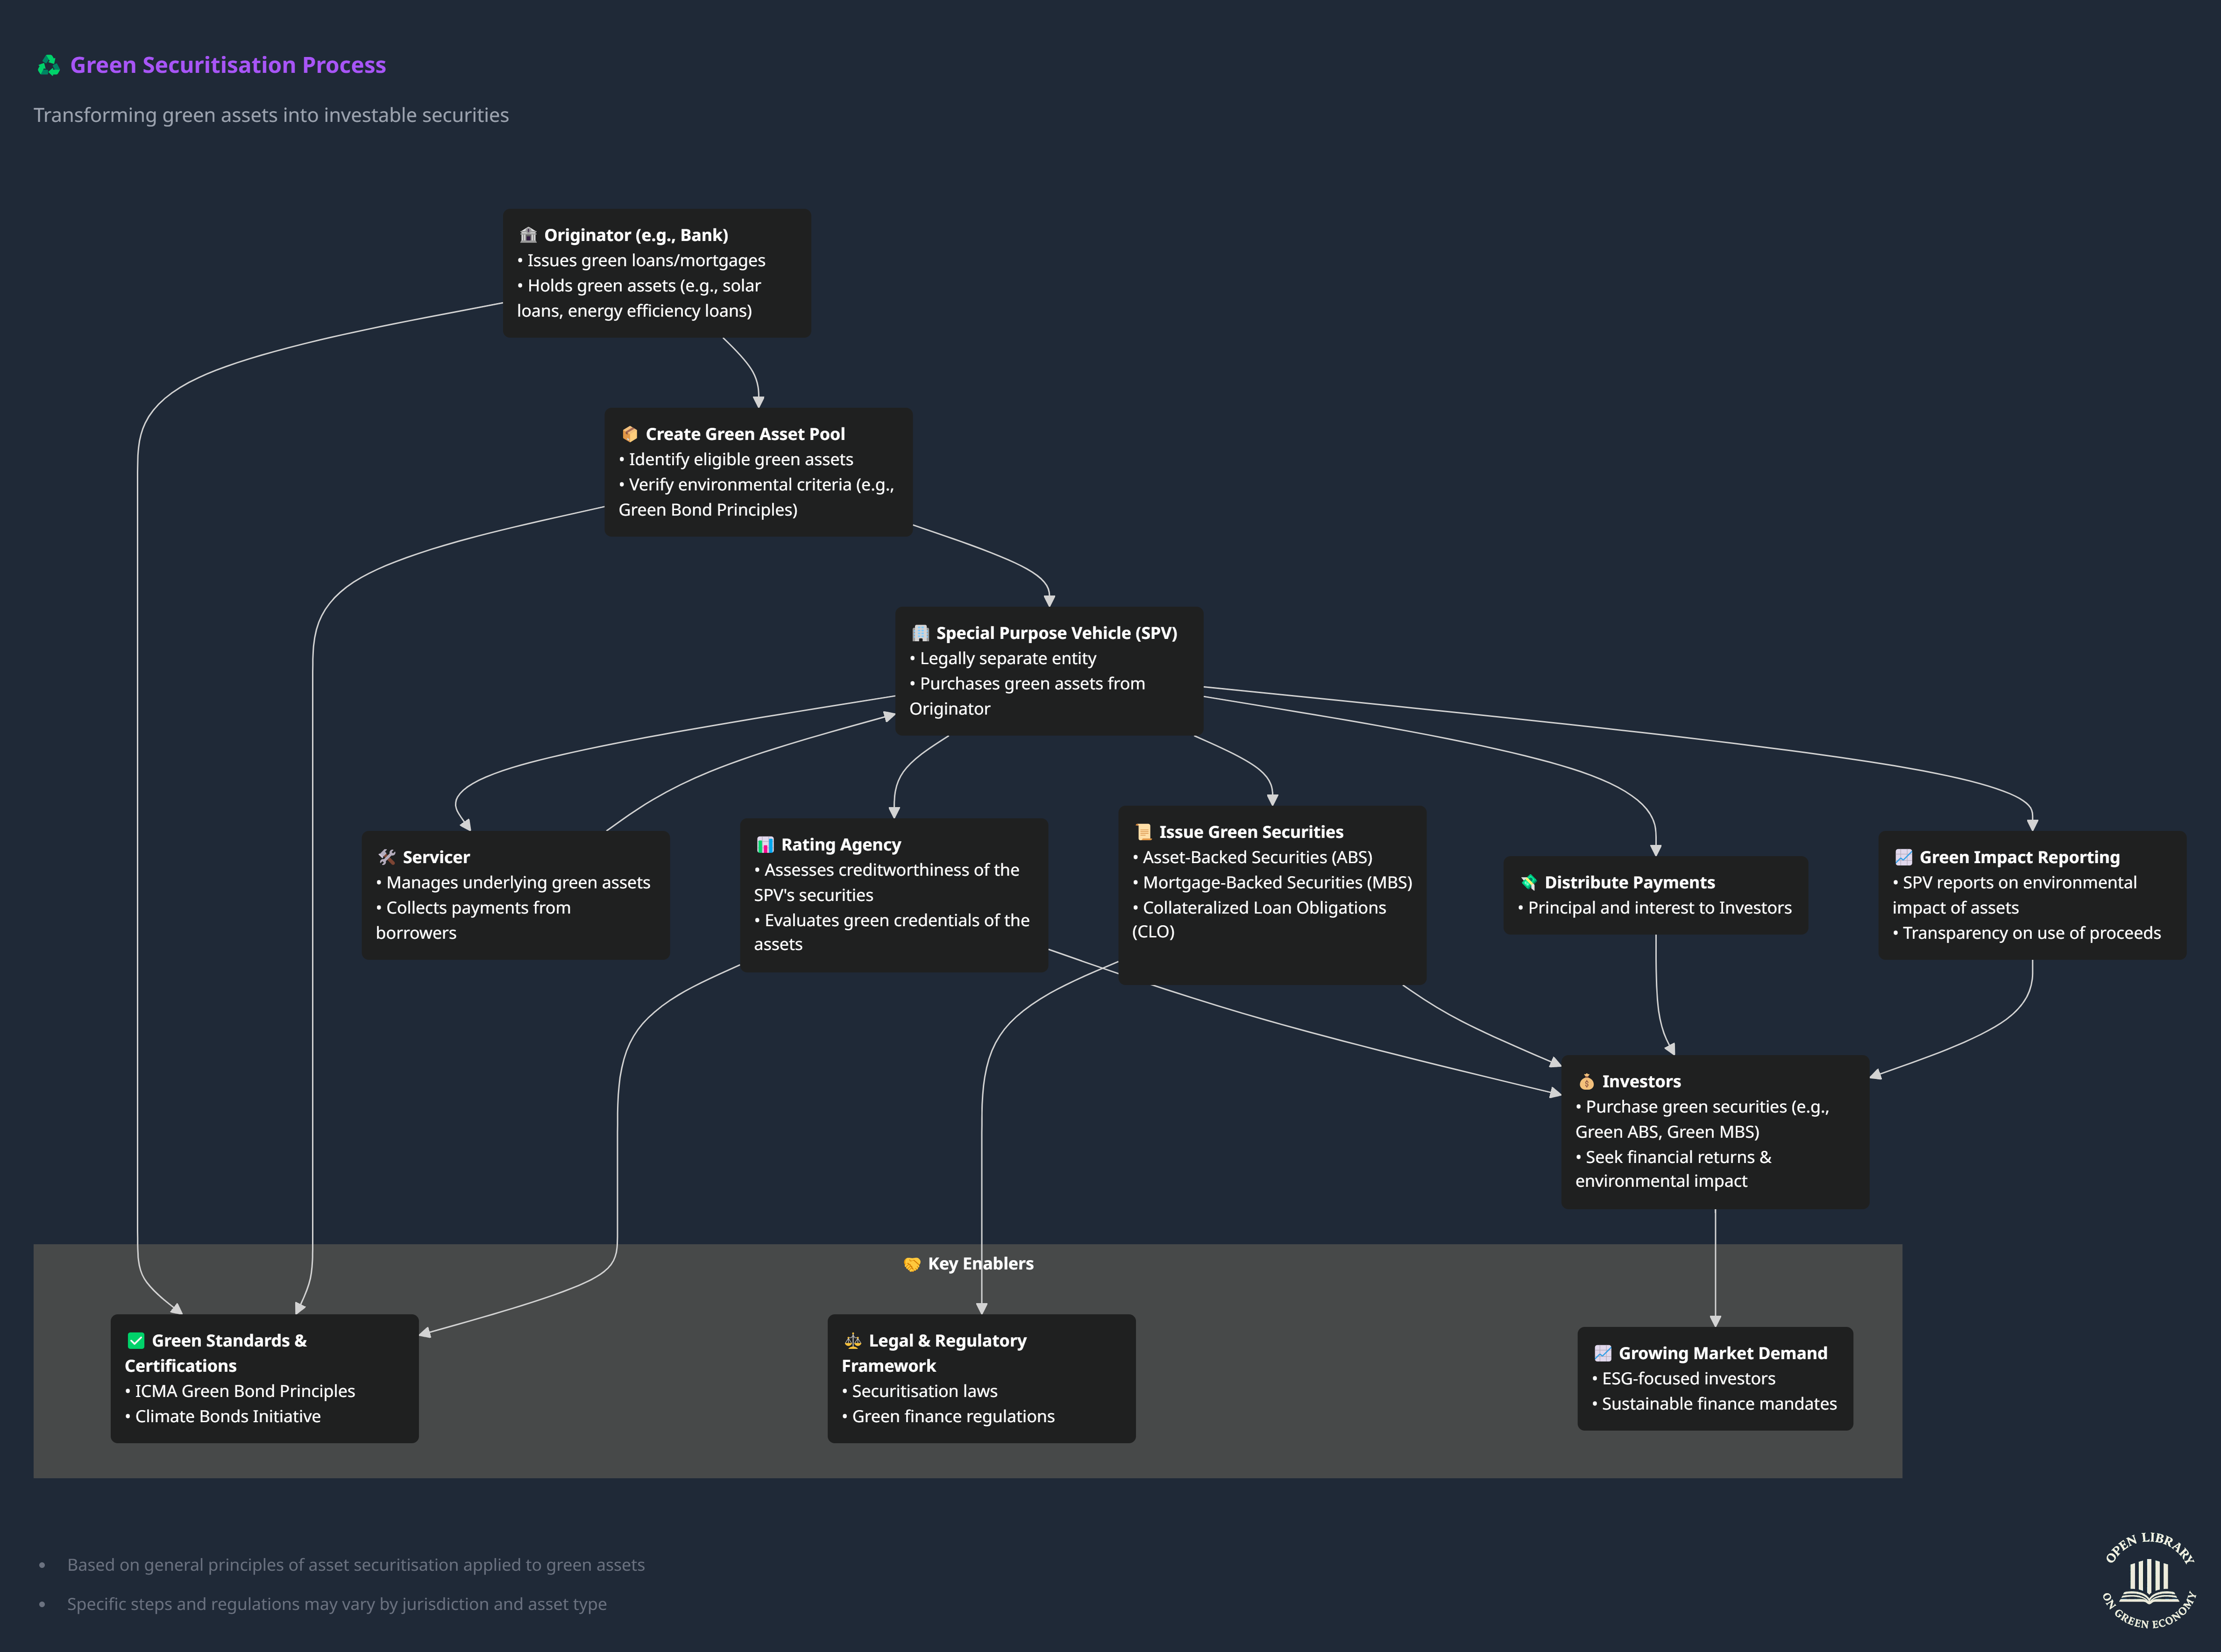Click the chart icon beside Green Impact Reporting
This screenshot has height=1652, width=2221.
pyautogui.click(x=1903, y=858)
